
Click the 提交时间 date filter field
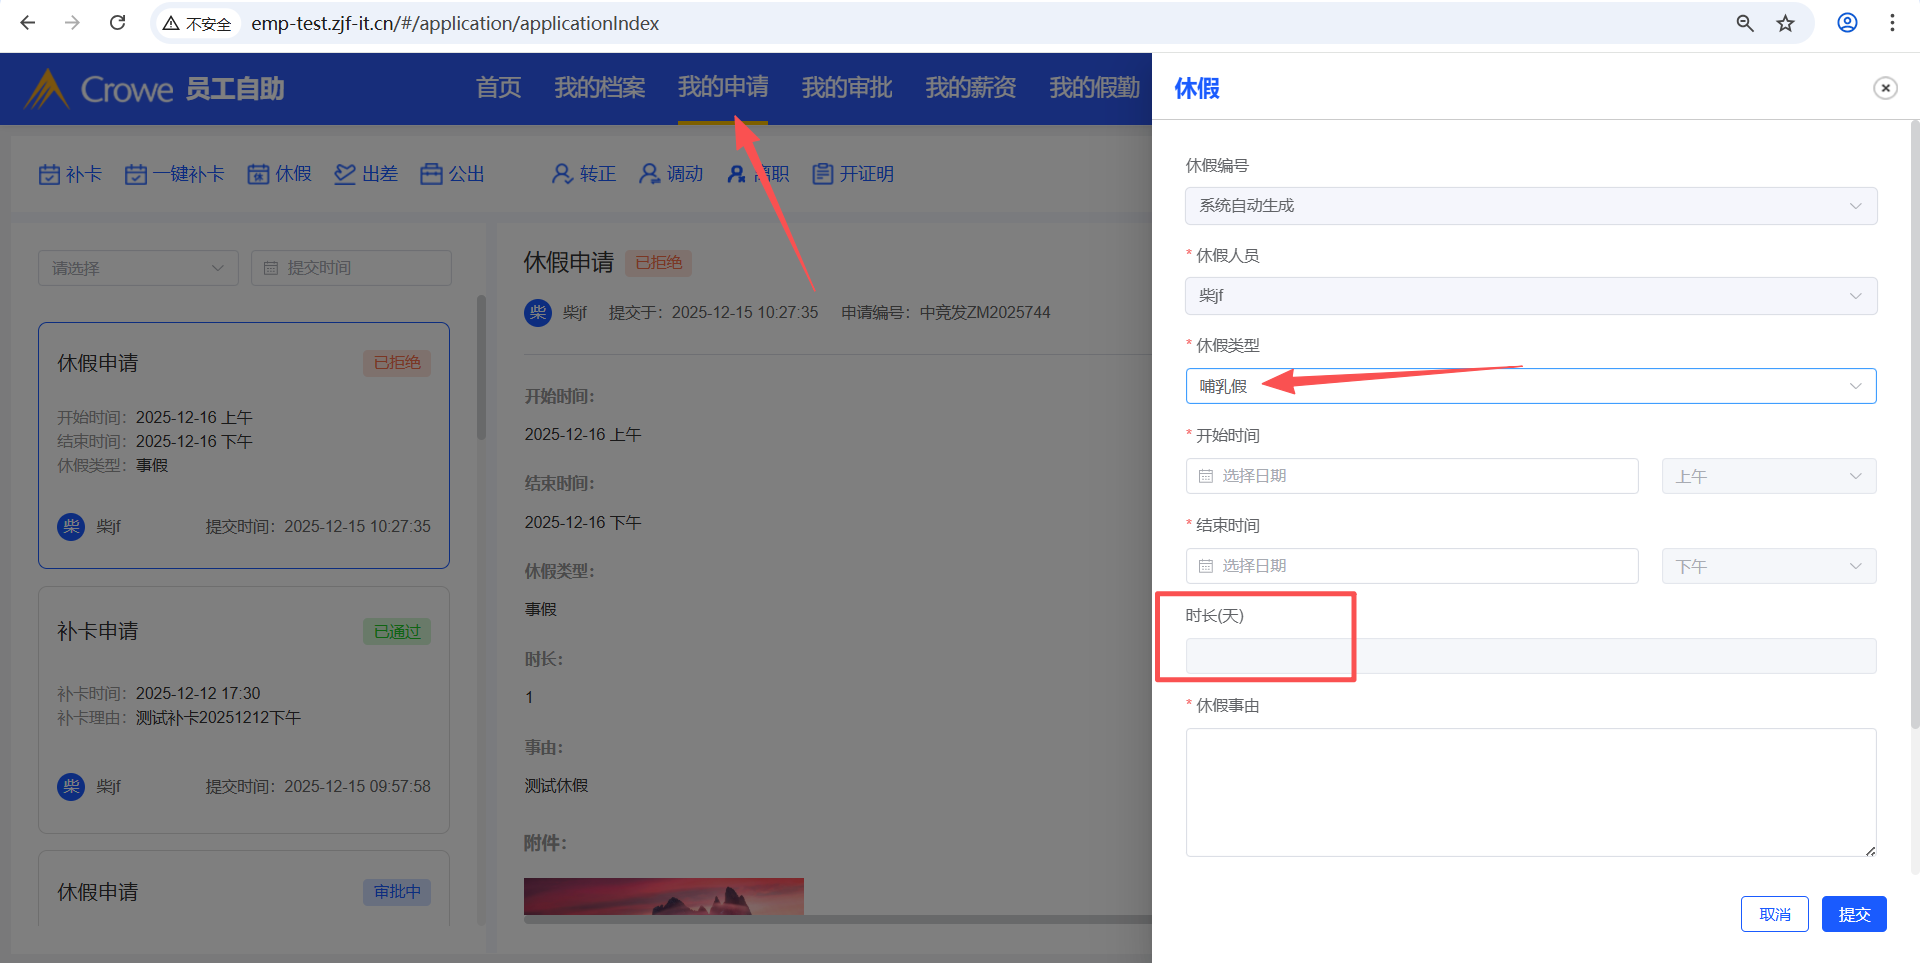click(351, 268)
